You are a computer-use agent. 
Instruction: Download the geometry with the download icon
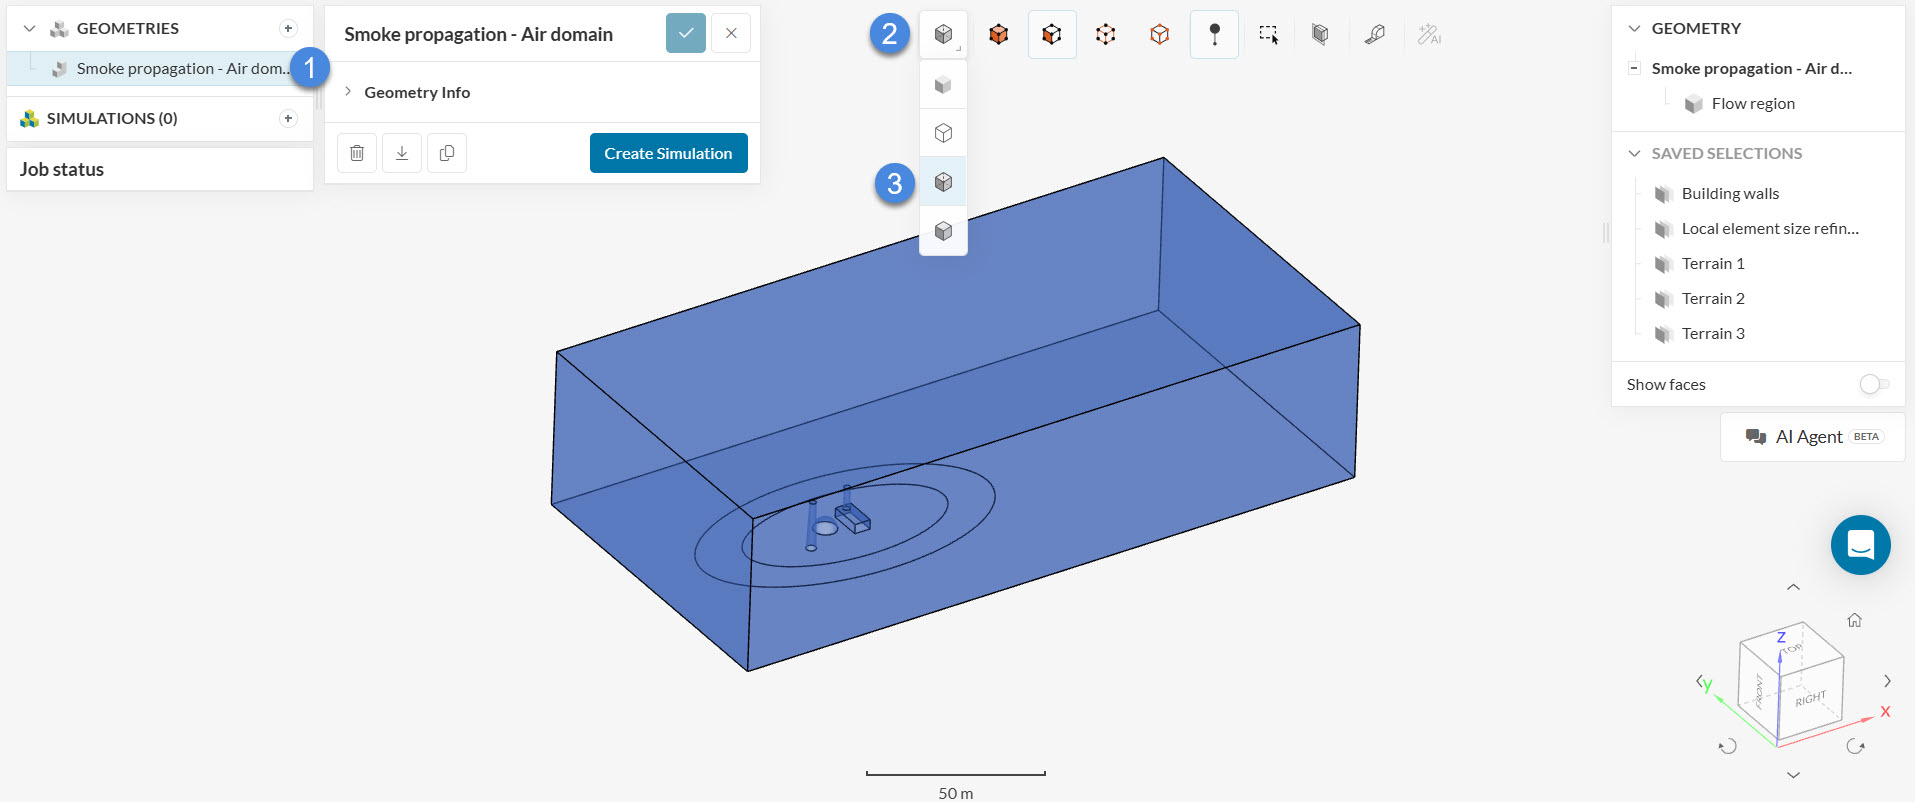[402, 153]
